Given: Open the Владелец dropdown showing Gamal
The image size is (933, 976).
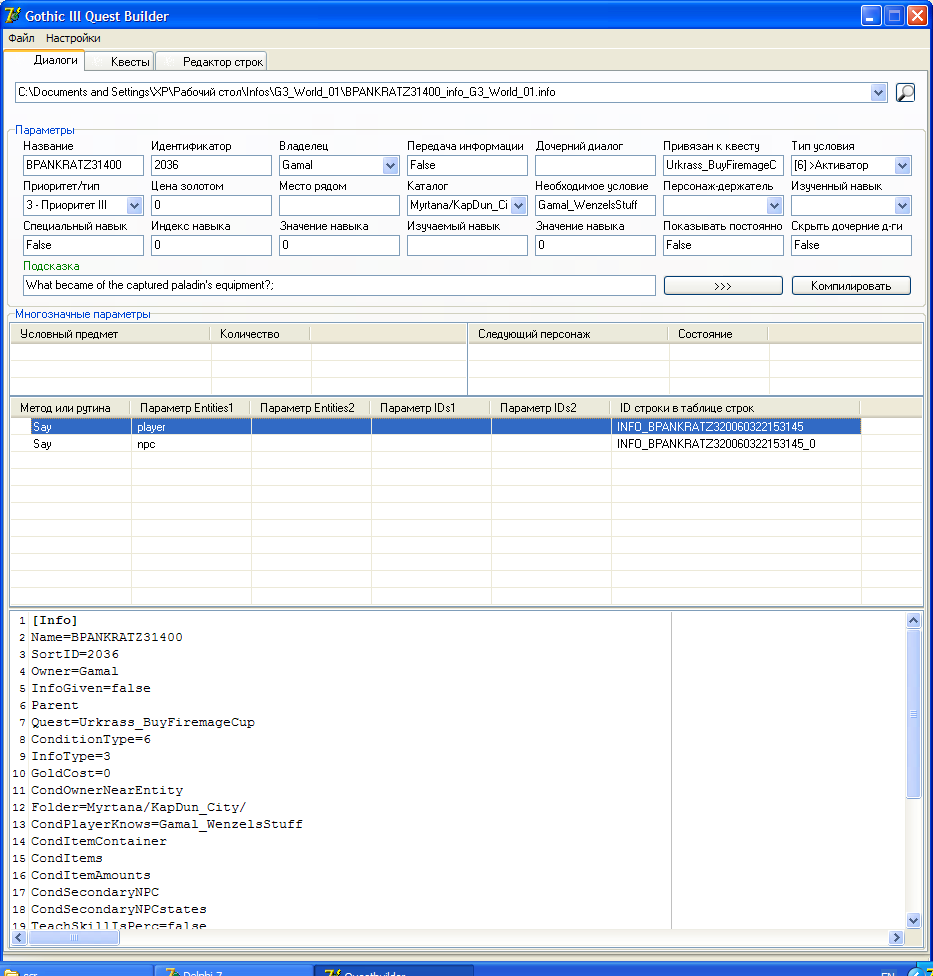Looking at the screenshot, I should pos(390,166).
